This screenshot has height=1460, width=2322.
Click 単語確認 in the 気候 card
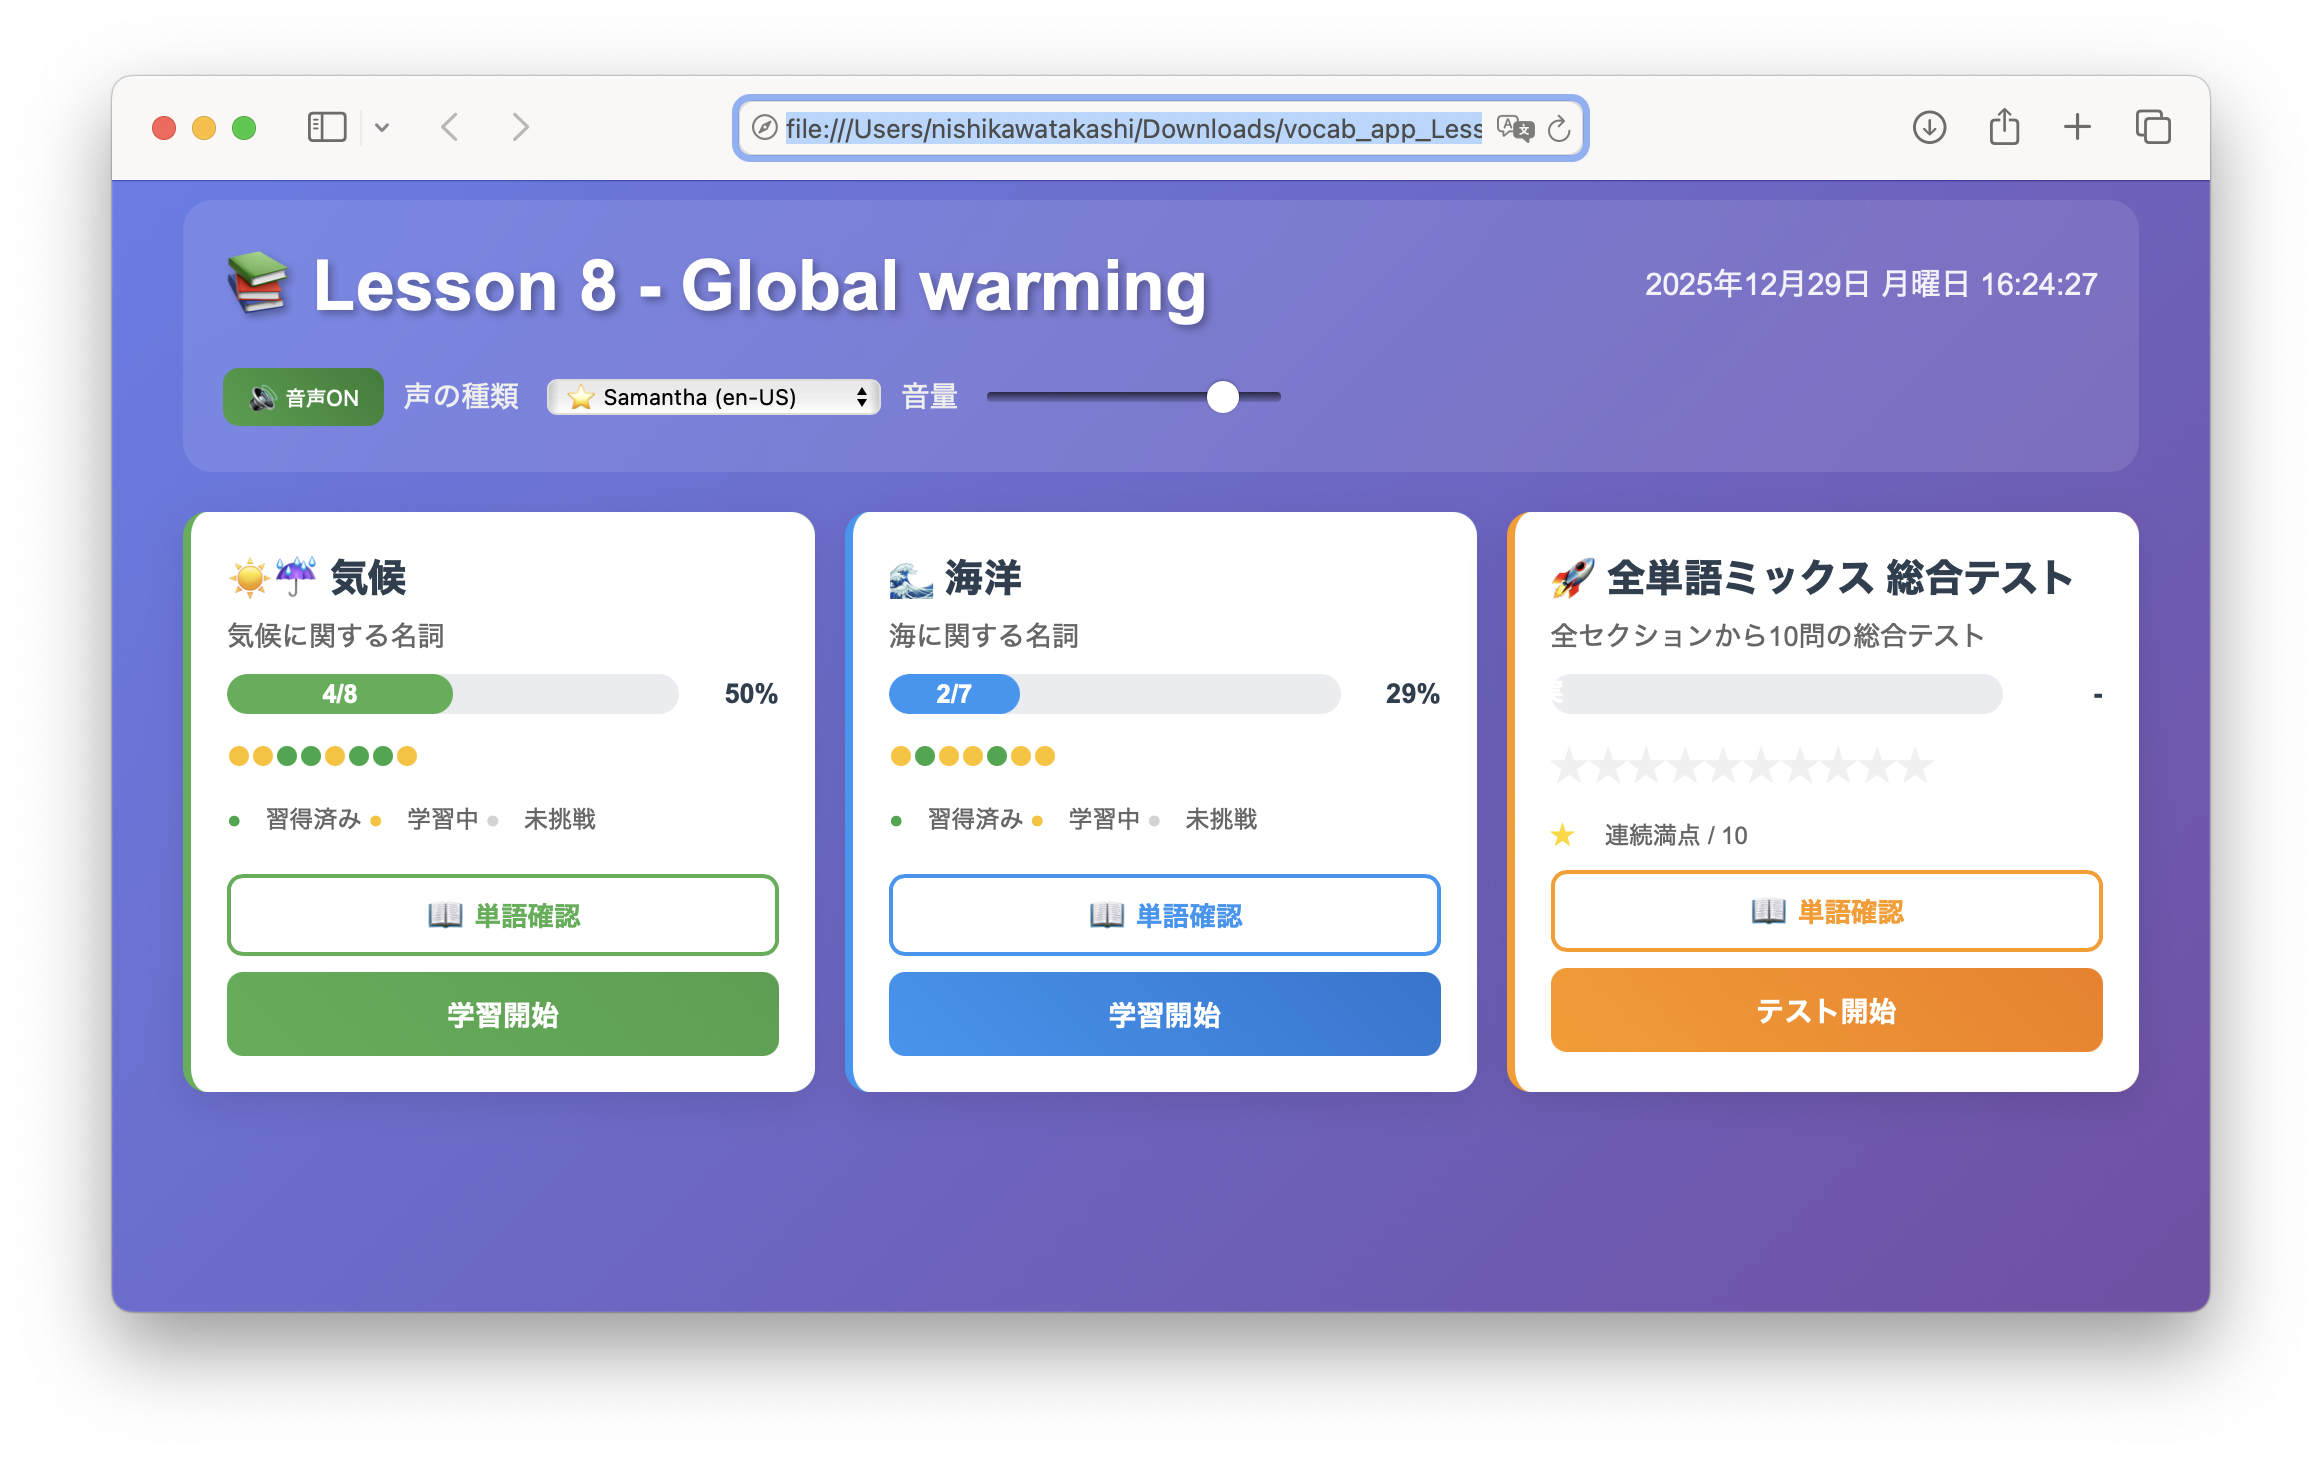click(x=502, y=915)
